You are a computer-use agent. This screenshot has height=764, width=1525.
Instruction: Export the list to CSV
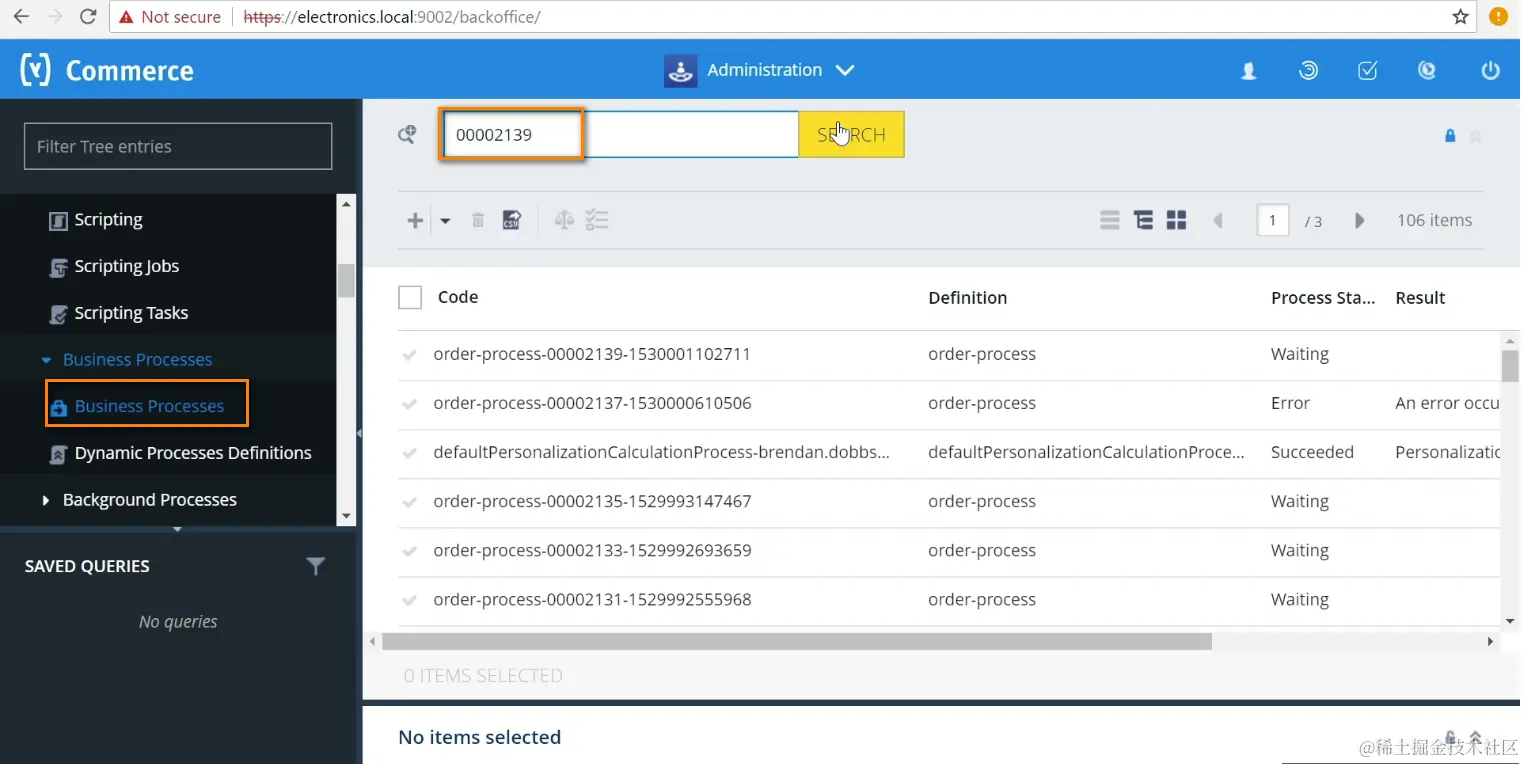[511, 219]
